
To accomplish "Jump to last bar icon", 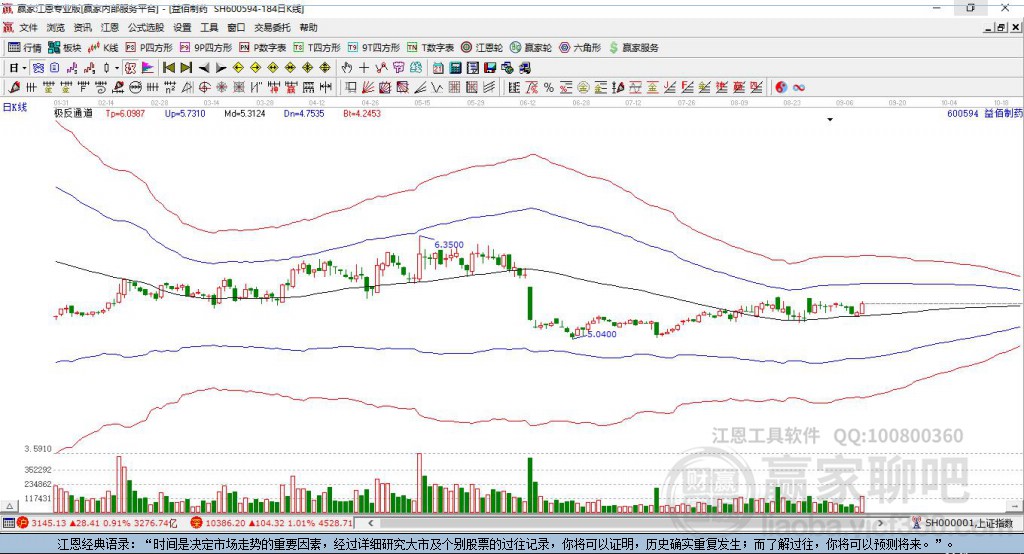I will point(186,68).
